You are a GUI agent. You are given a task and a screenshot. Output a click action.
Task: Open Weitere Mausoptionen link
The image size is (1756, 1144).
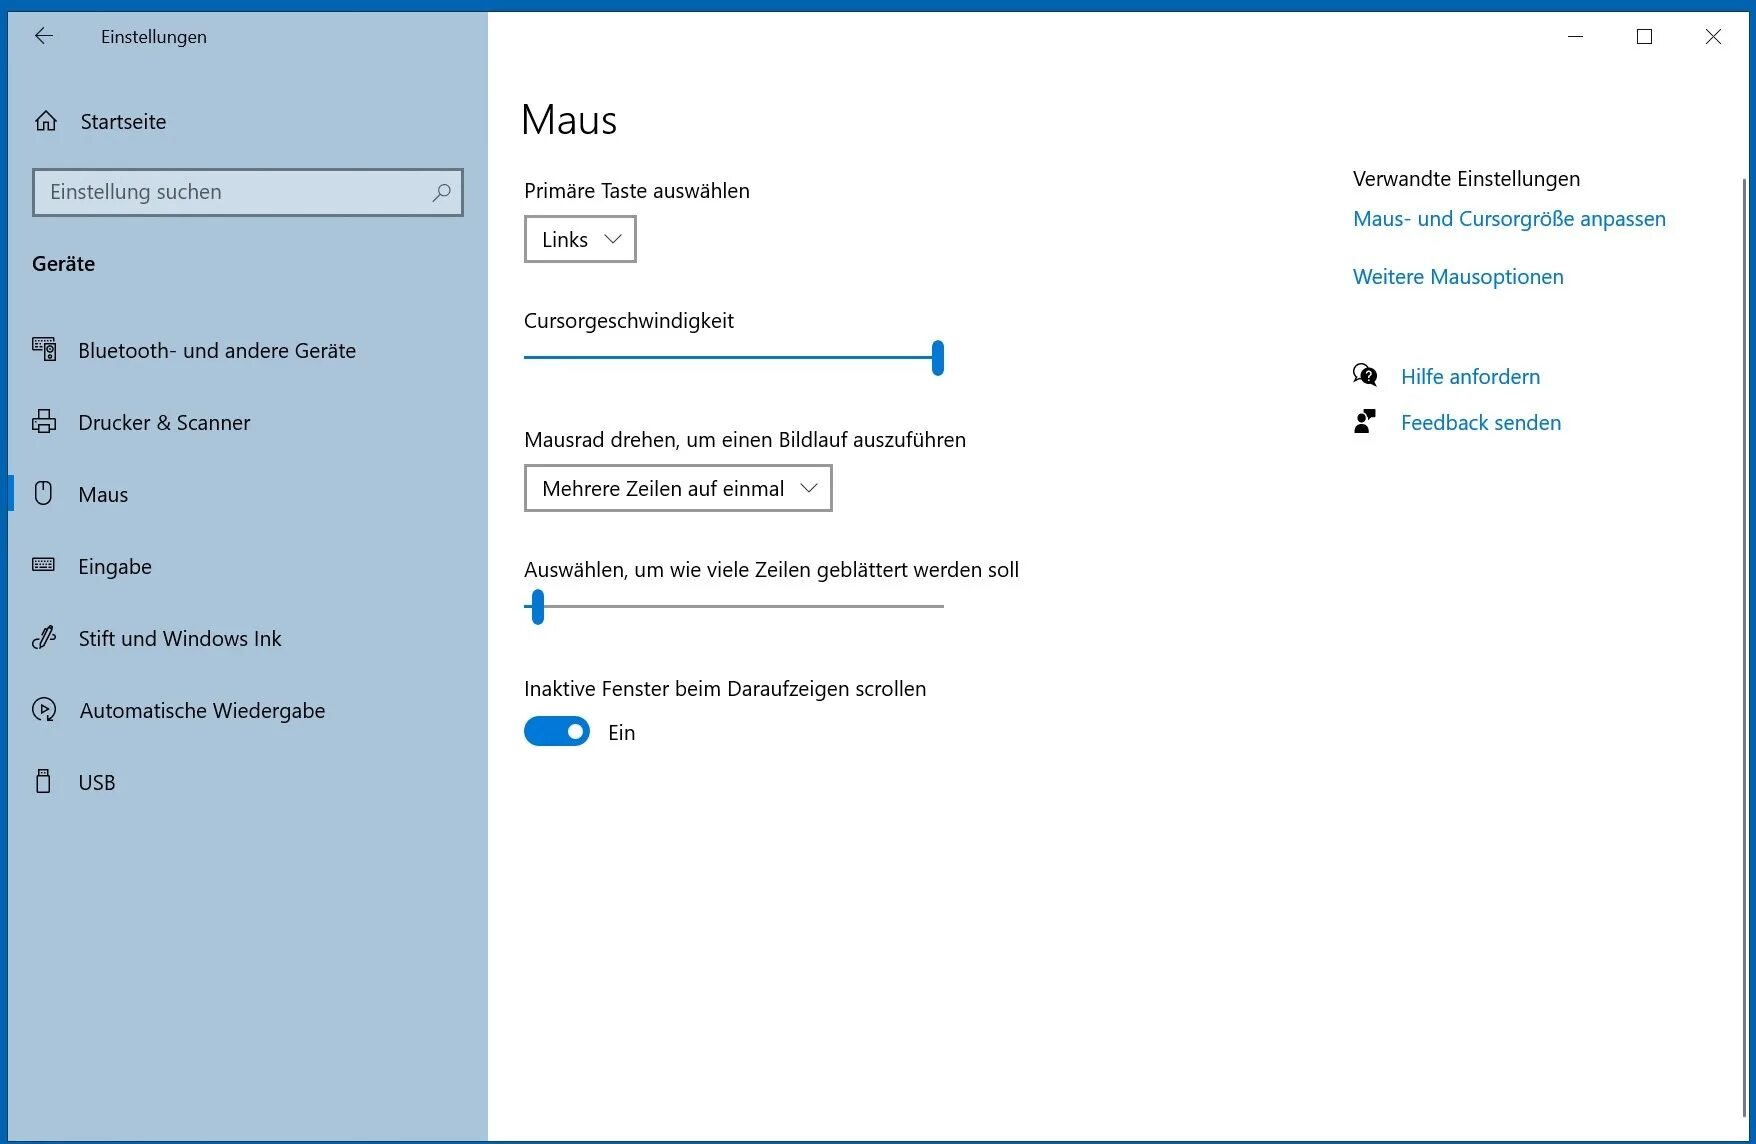pos(1458,276)
